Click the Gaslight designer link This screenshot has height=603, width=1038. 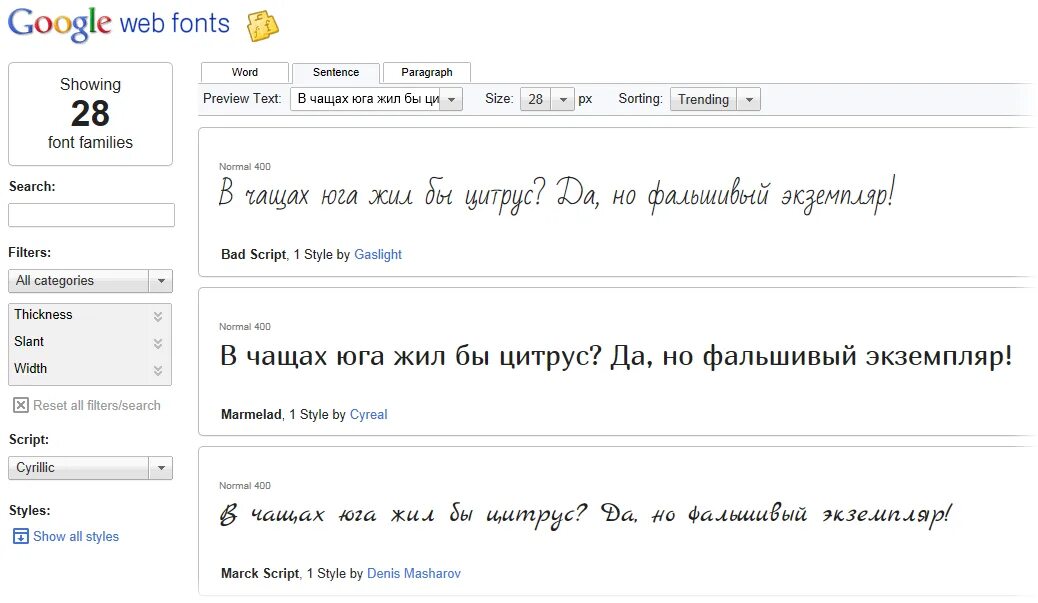378,255
